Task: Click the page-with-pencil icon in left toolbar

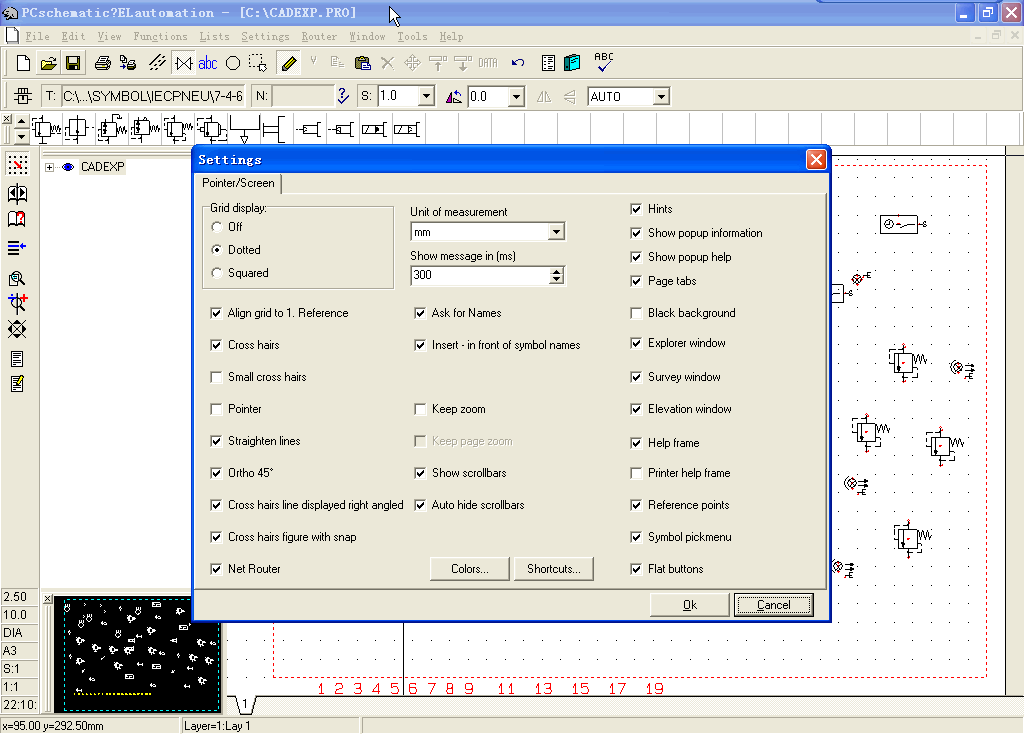Action: [x=17, y=384]
